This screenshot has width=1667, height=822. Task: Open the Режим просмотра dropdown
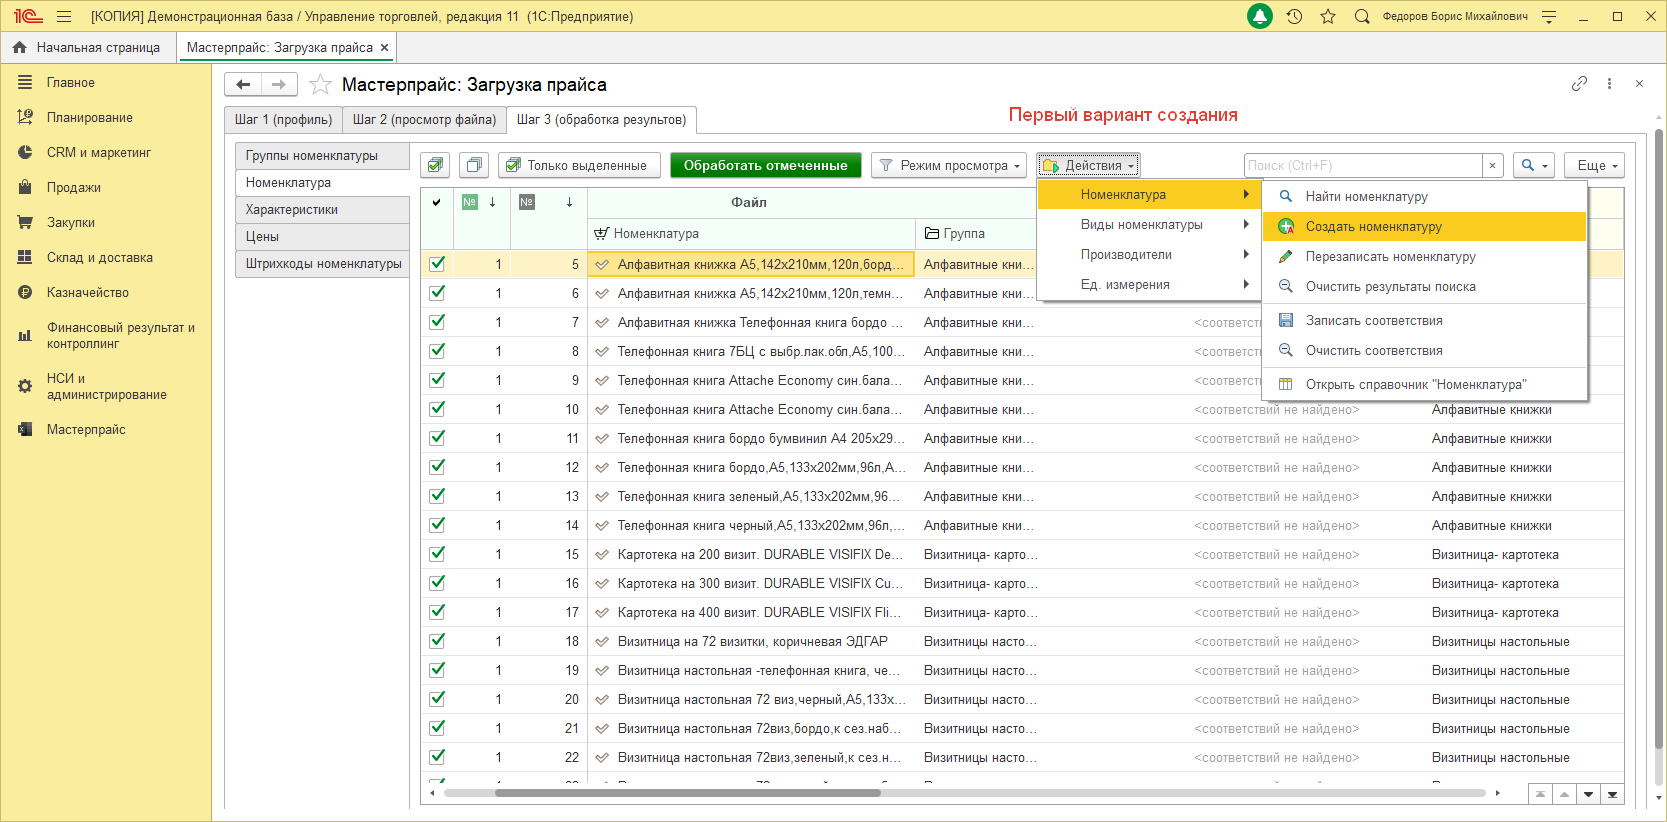point(949,166)
